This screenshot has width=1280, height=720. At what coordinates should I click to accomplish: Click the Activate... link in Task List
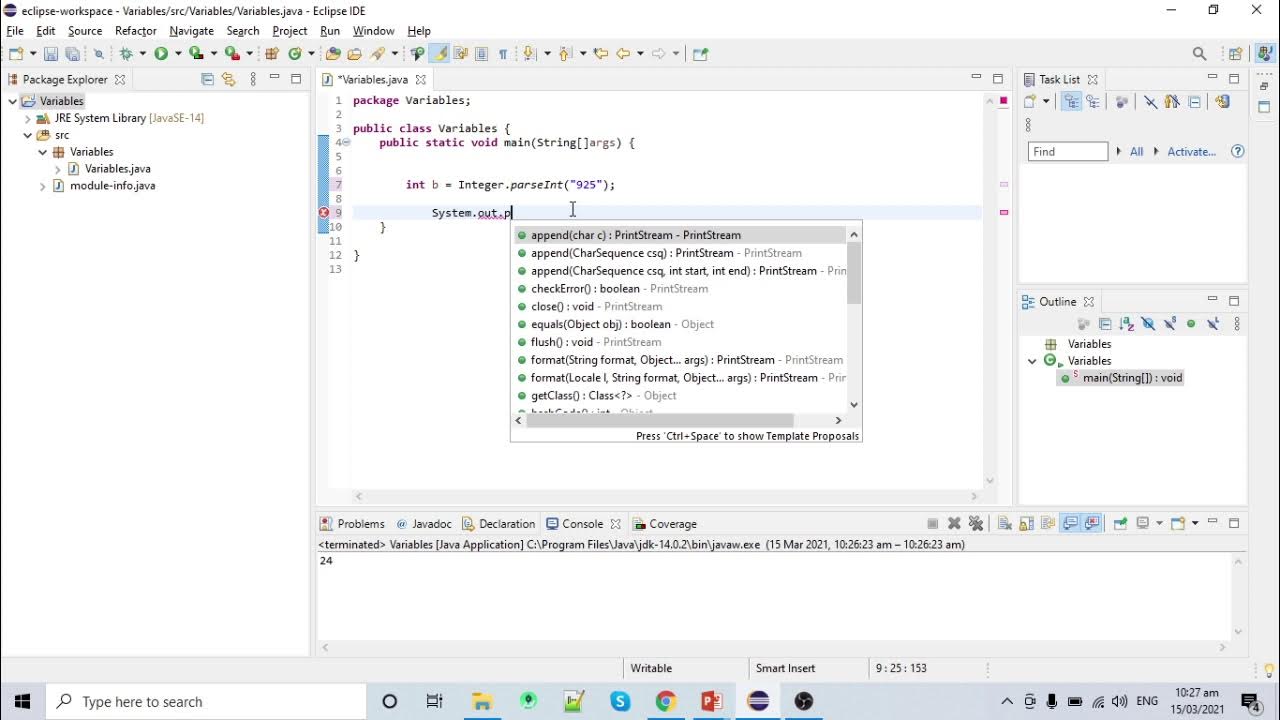(1191, 152)
